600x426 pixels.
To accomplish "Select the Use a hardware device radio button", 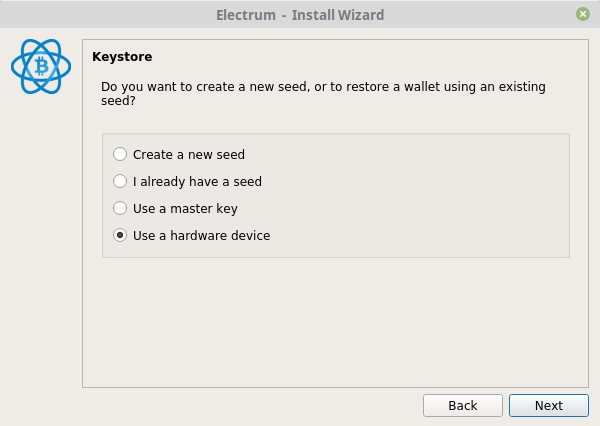I will coord(120,235).
